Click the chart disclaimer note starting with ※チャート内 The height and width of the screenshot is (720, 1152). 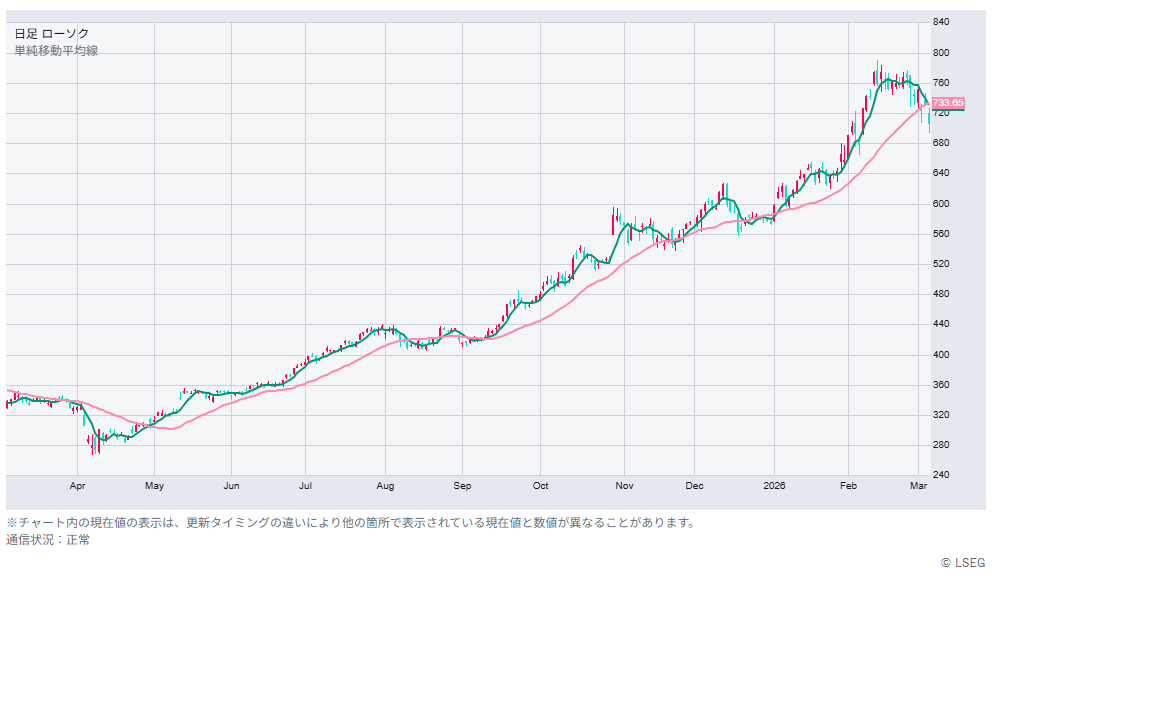pos(350,523)
